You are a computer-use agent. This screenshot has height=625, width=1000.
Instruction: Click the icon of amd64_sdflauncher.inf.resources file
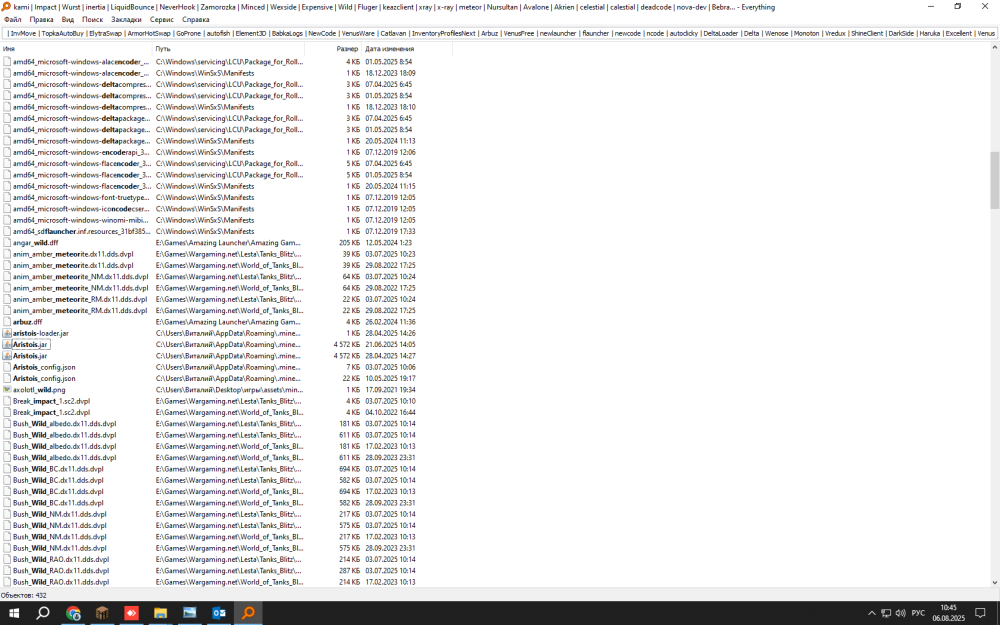click(7, 232)
